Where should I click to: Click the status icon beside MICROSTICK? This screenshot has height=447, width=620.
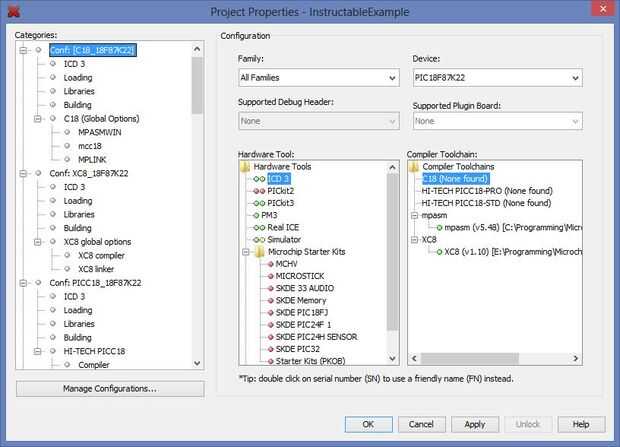click(270, 276)
